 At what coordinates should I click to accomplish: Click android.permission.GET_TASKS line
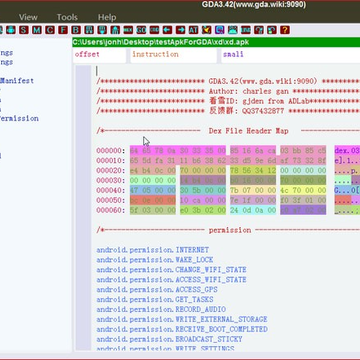coord(155,299)
